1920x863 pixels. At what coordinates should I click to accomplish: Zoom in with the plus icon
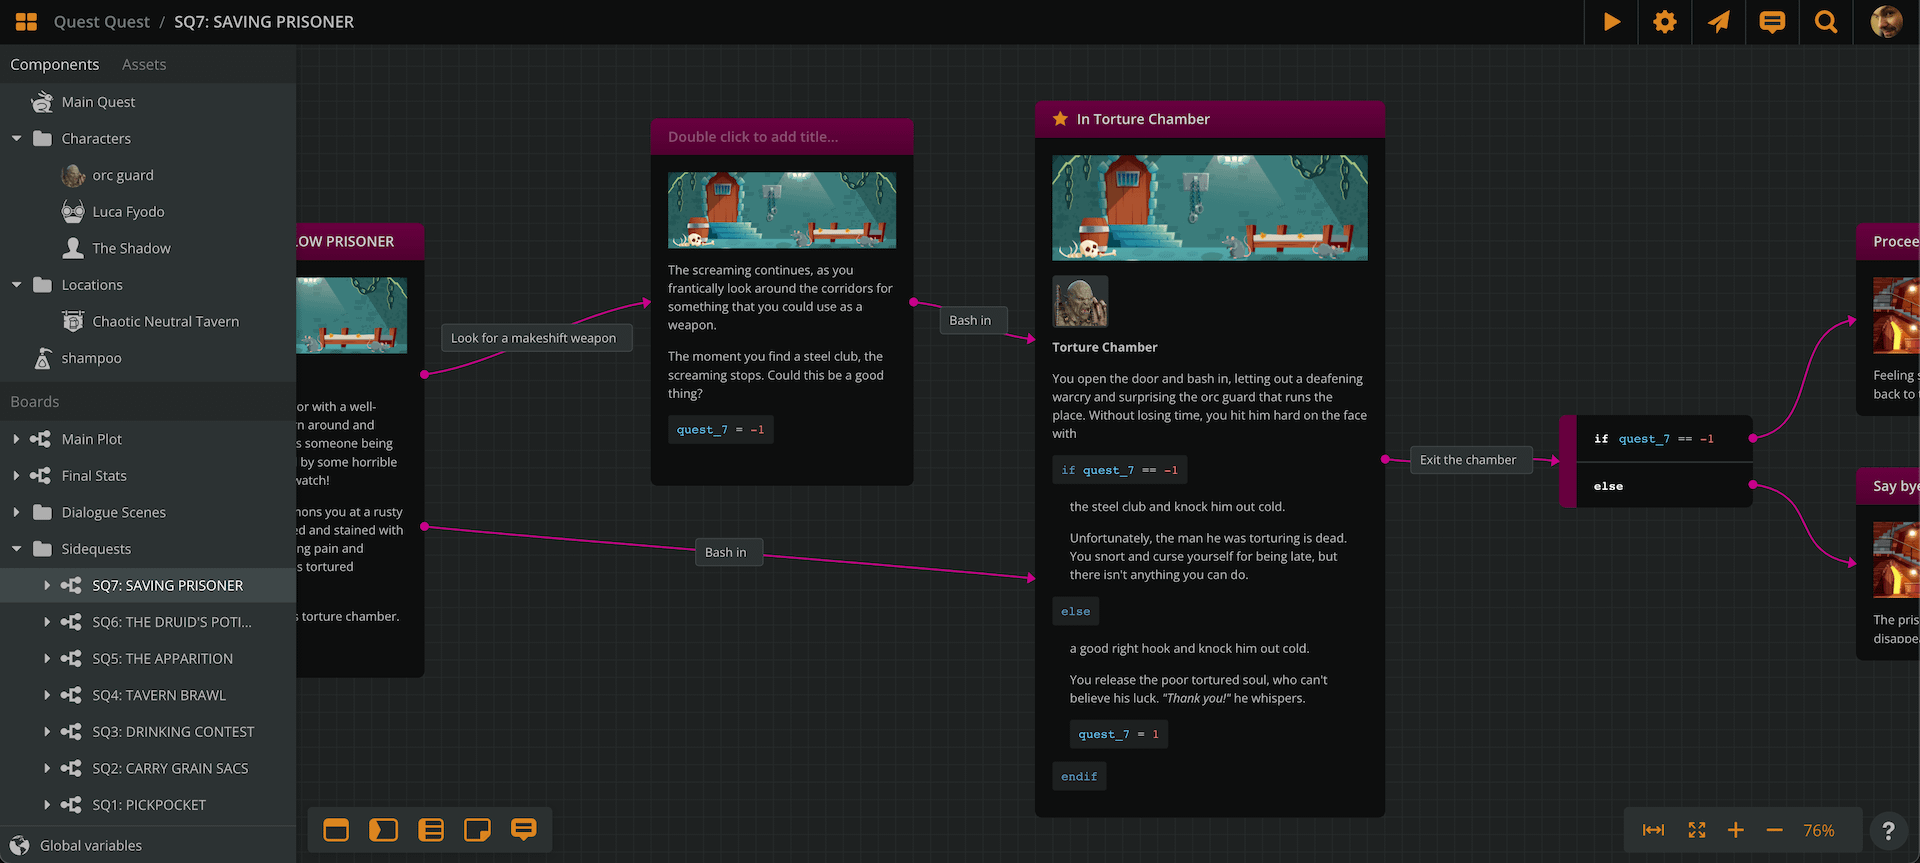[1736, 830]
